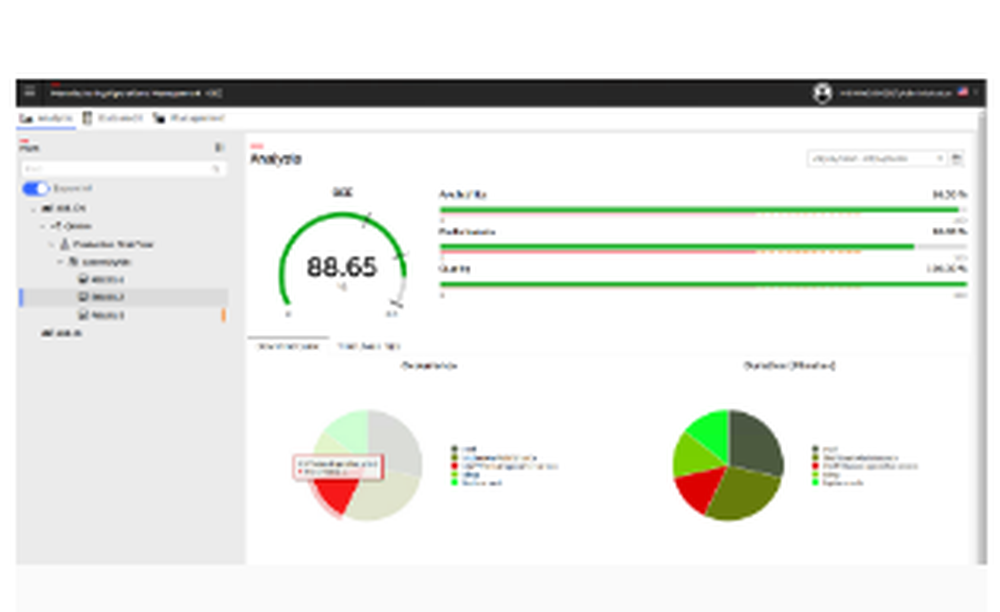The height and width of the screenshot is (612, 1000).
Task: Select the Production tree node label
Action: point(113,244)
